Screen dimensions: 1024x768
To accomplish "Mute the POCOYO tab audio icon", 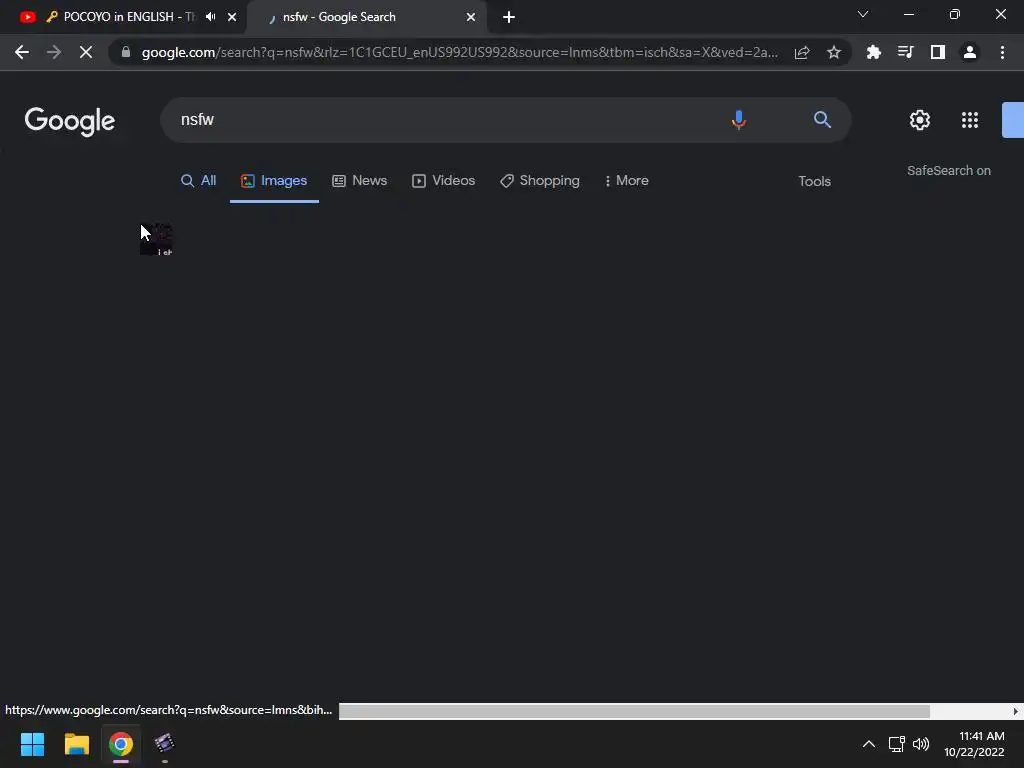I will pos(210,17).
